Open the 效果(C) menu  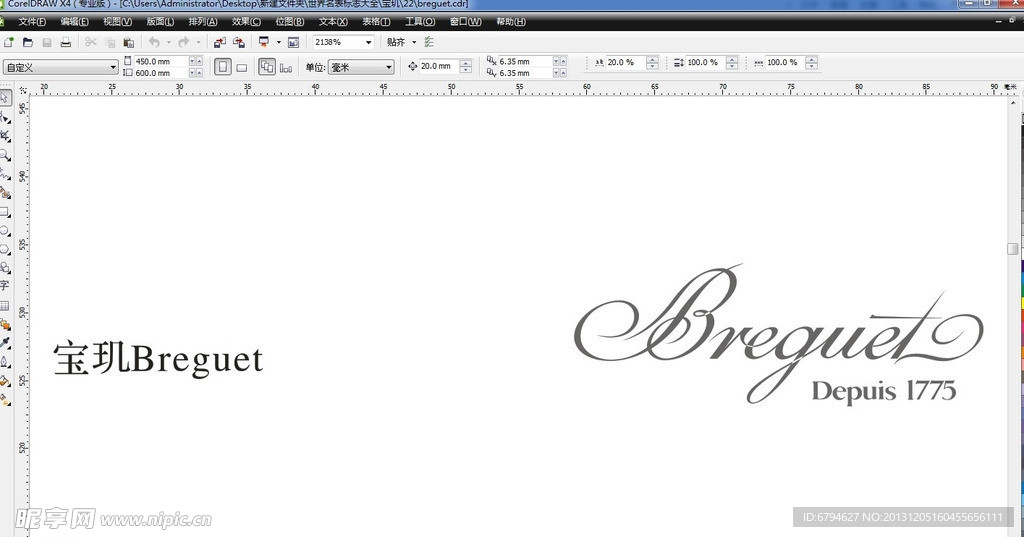pyautogui.click(x=246, y=22)
